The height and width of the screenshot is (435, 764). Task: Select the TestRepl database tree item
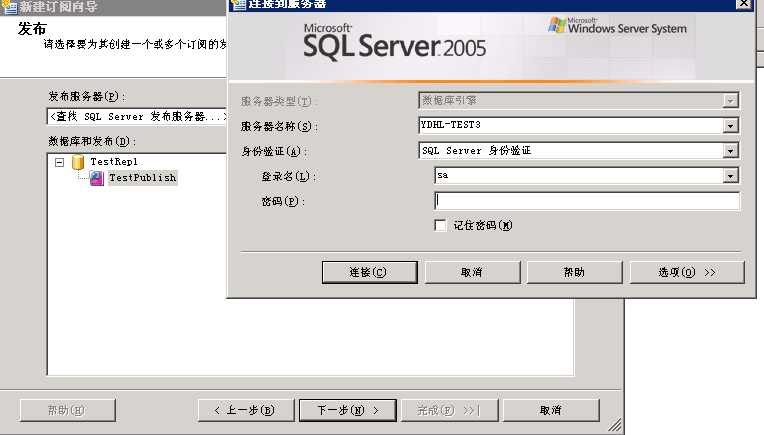(114, 162)
